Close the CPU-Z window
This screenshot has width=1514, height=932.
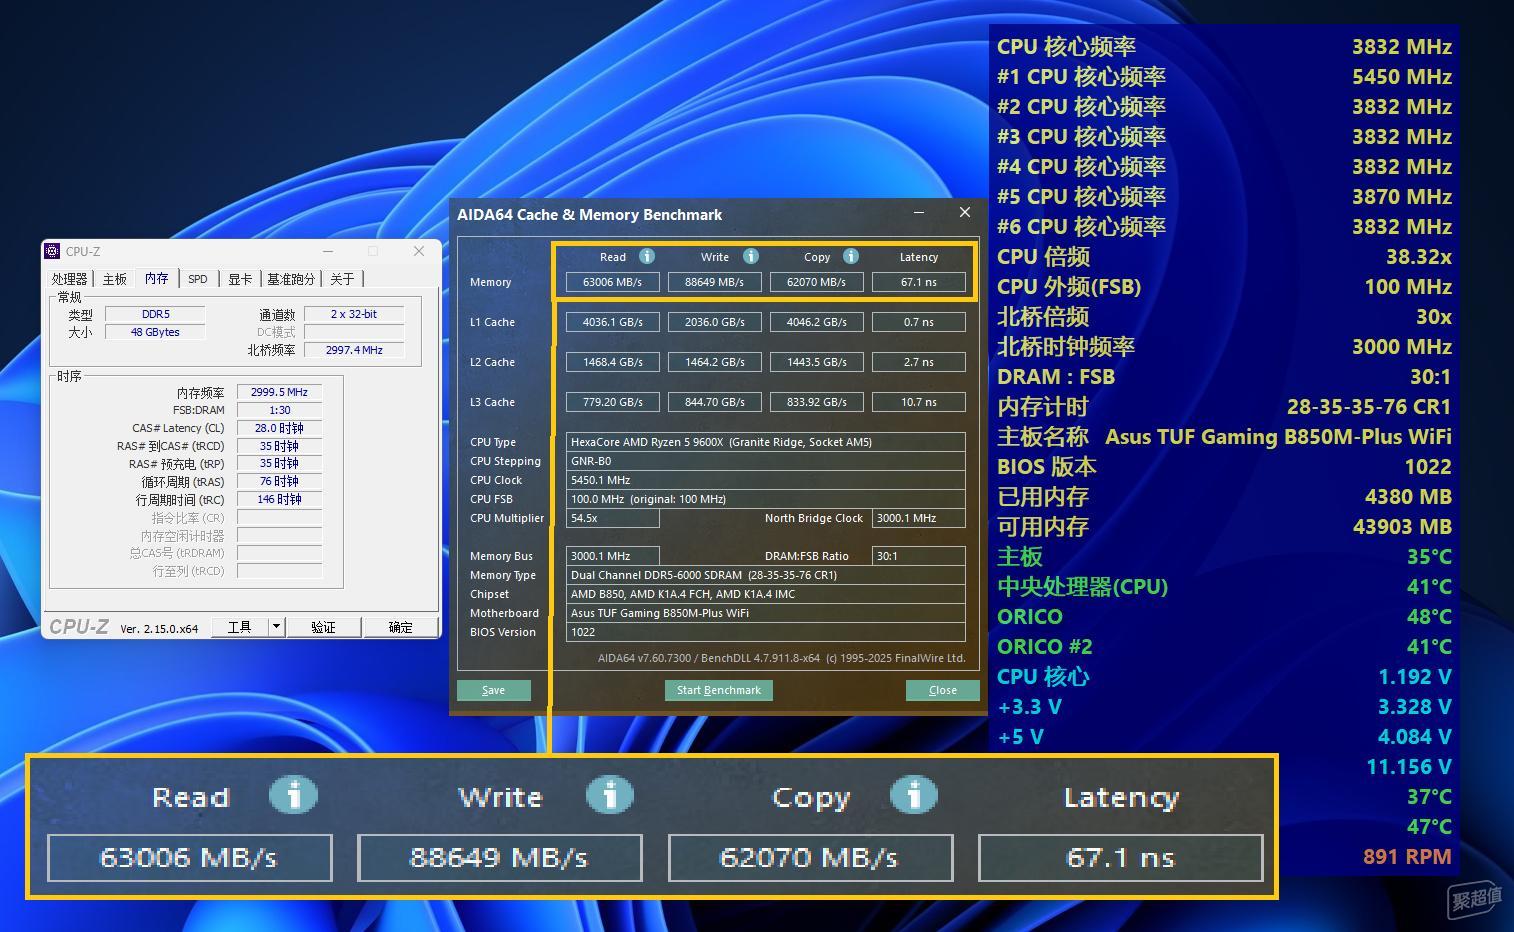pos(419,251)
